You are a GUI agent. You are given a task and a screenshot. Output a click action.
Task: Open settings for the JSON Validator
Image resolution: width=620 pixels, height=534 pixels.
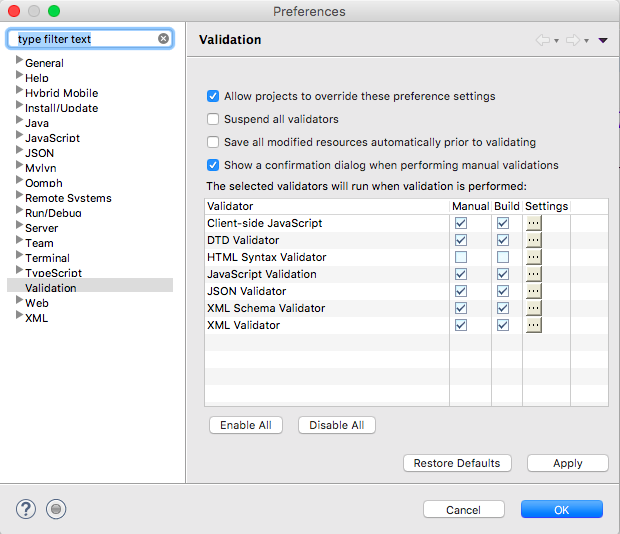pyautogui.click(x=533, y=291)
